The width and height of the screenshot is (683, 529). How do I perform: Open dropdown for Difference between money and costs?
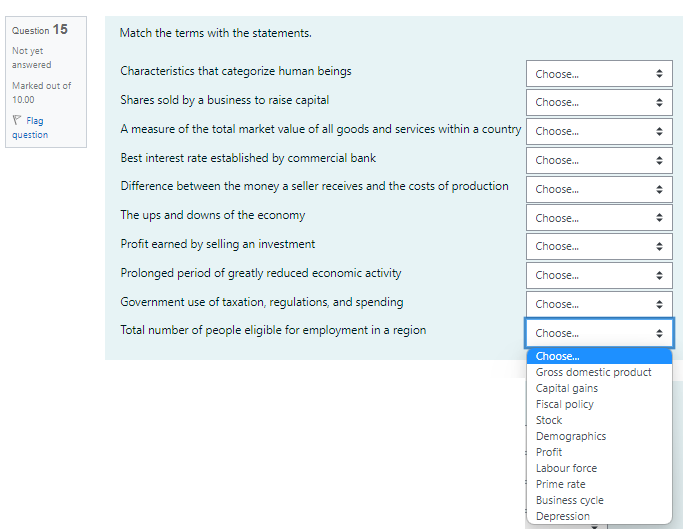click(x=599, y=189)
